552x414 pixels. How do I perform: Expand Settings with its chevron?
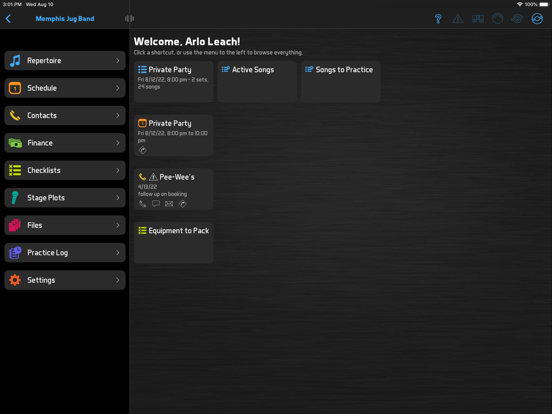click(118, 280)
